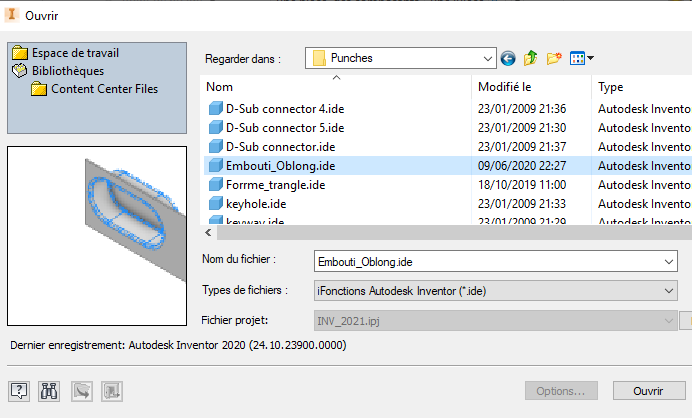Open the Types de fichiers dropdown
The width and height of the screenshot is (692, 418).
pos(668,291)
